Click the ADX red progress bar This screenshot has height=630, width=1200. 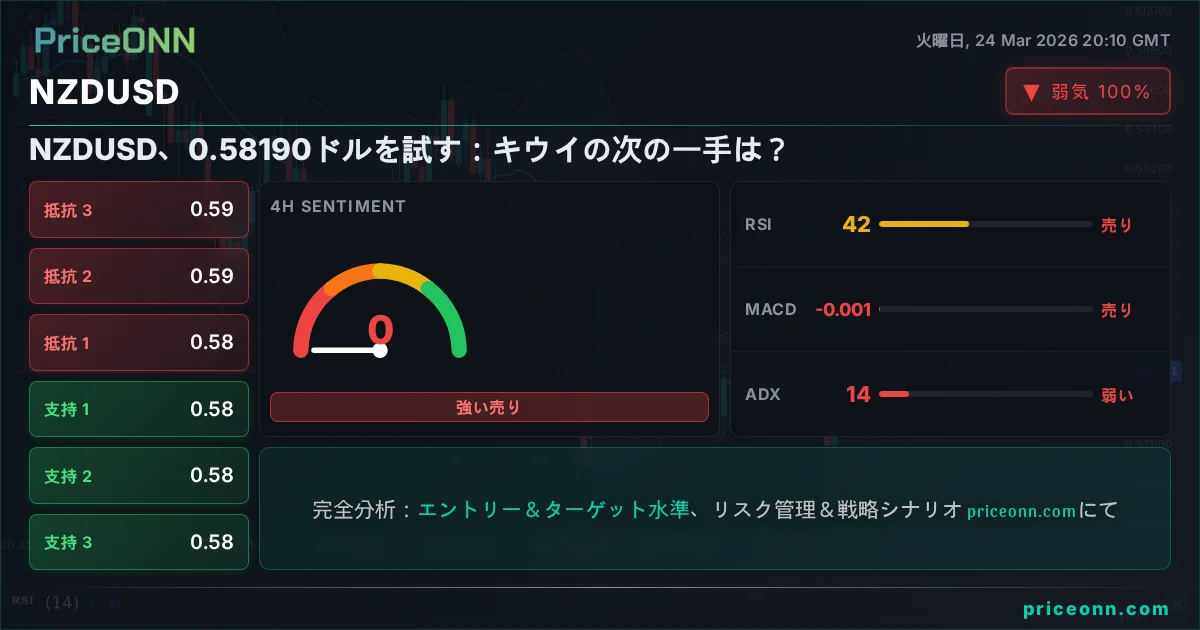[894, 394]
